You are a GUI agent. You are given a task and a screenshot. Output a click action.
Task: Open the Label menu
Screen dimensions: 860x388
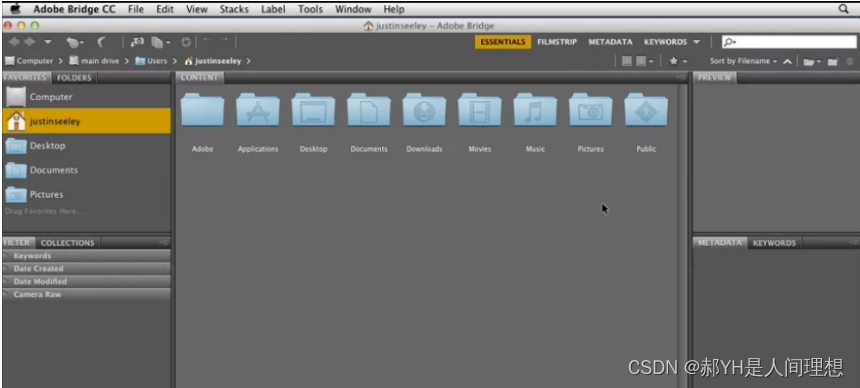[273, 9]
